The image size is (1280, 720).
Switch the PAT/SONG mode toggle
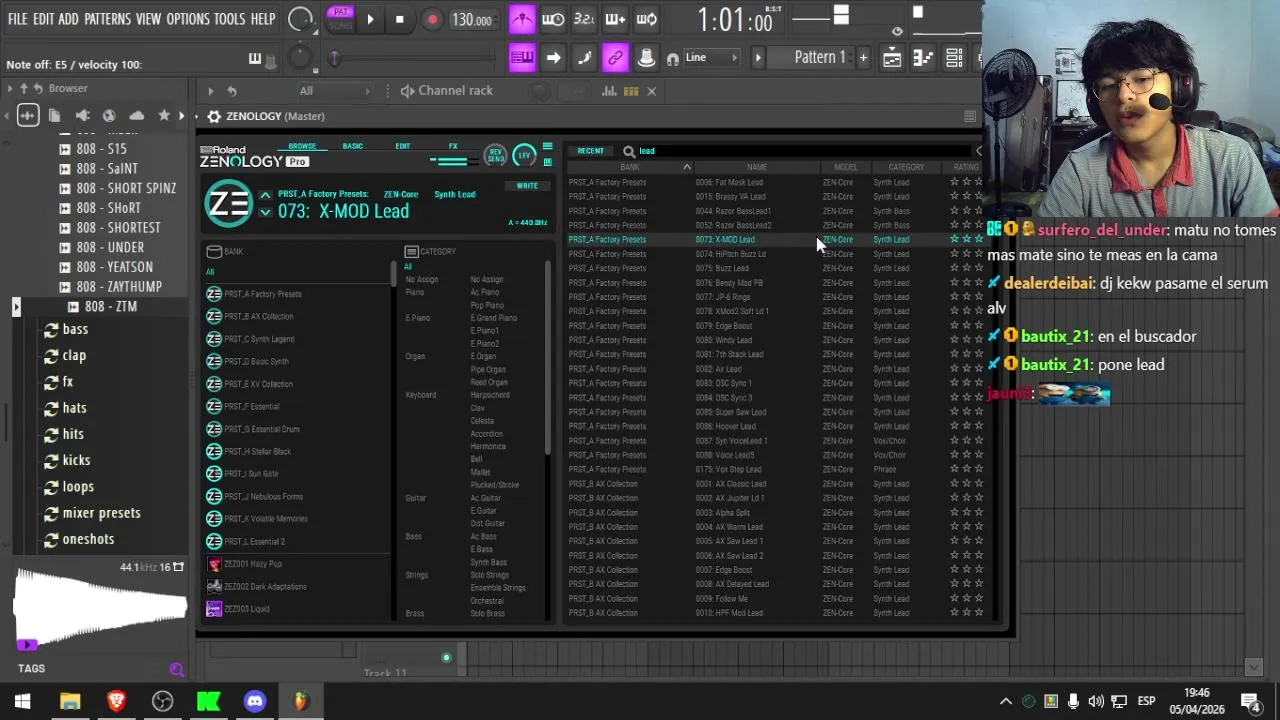pyautogui.click(x=341, y=18)
